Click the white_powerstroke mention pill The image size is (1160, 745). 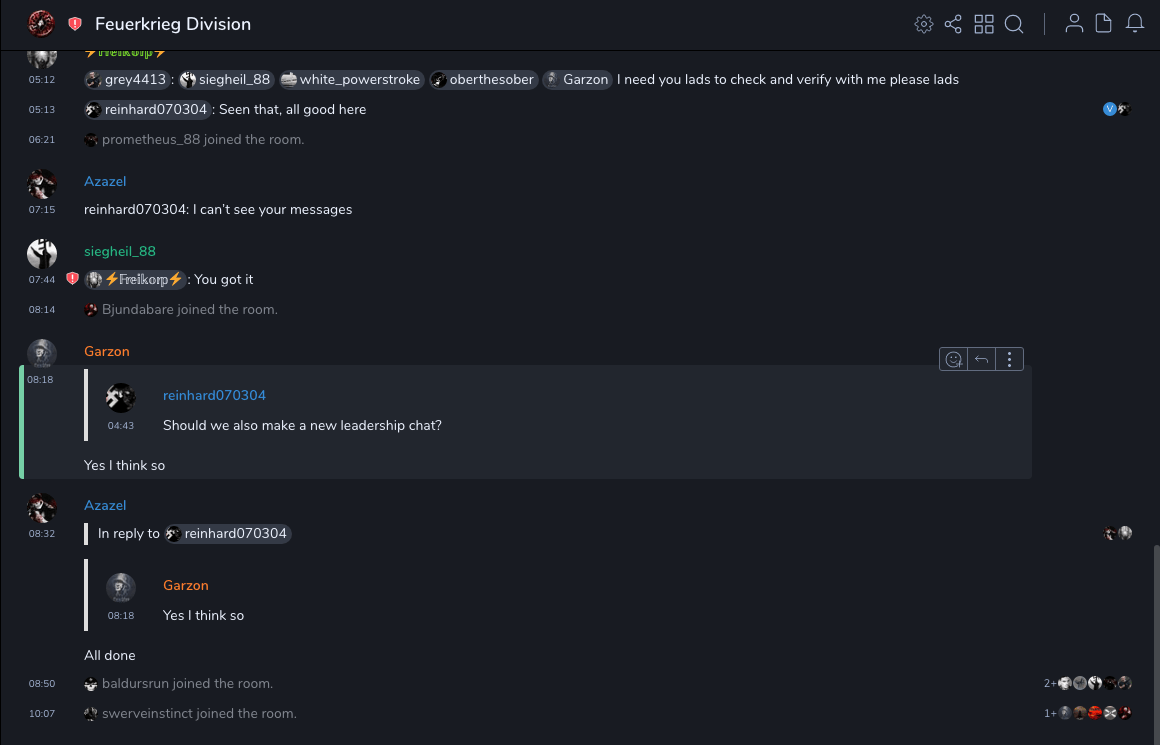tap(352, 80)
